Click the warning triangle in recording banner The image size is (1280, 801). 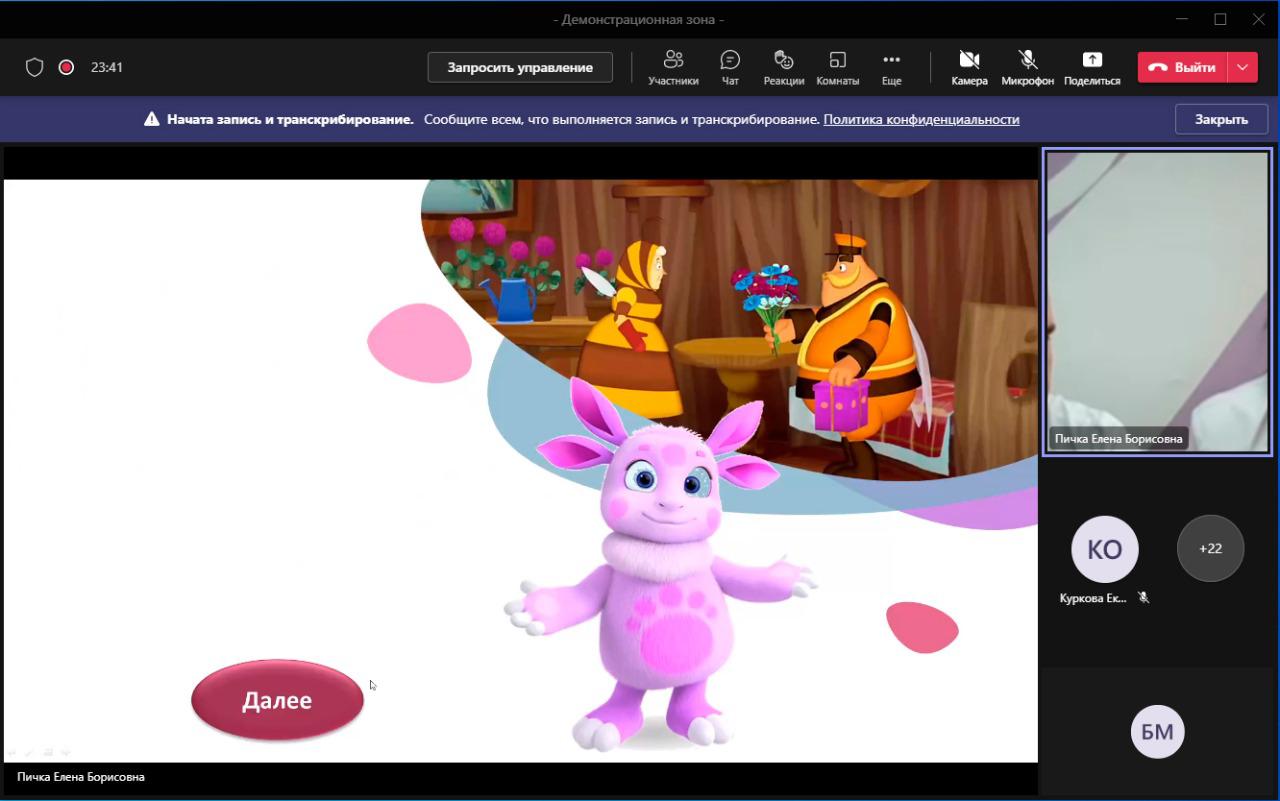[x=151, y=119]
